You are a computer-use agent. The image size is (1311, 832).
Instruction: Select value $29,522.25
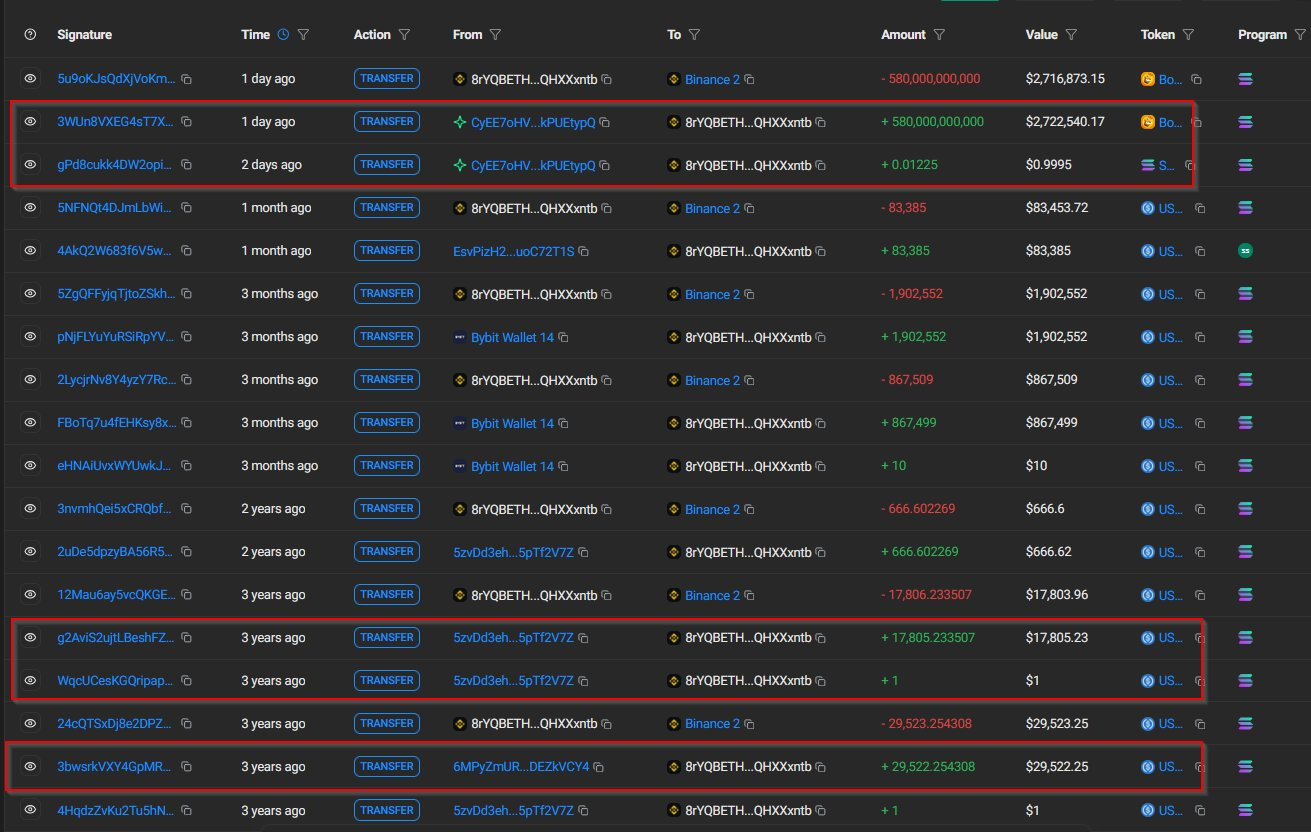tap(1057, 766)
